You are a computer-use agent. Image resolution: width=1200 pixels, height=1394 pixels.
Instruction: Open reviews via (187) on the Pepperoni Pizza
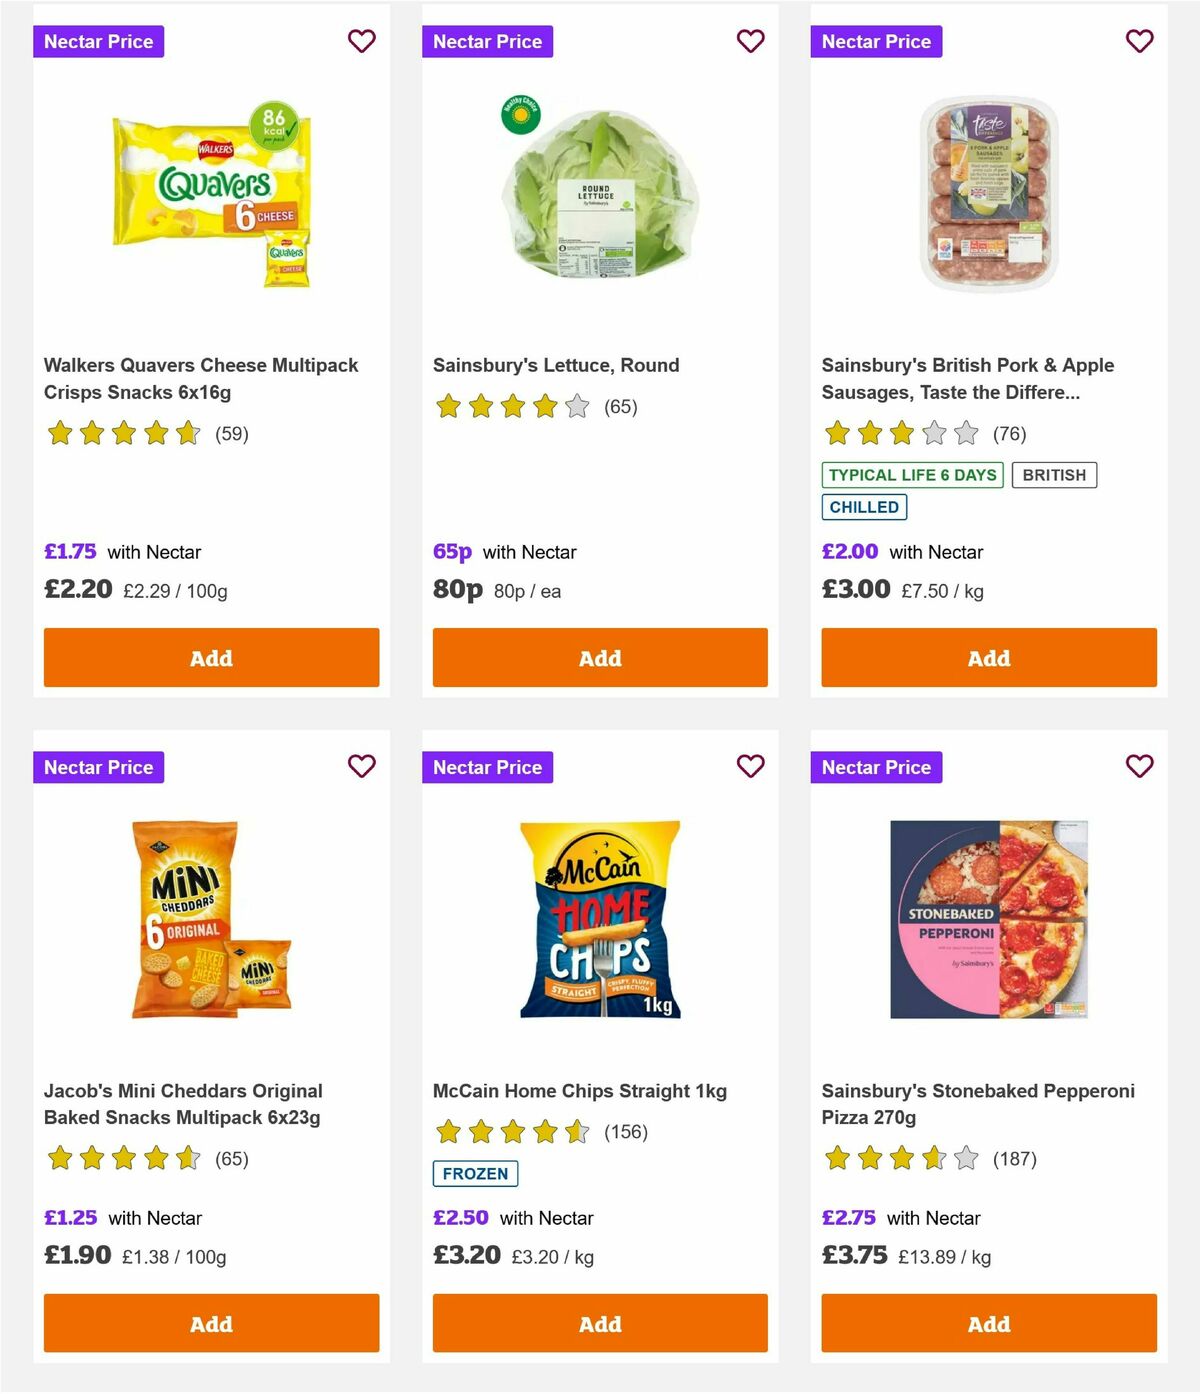coord(1015,1159)
